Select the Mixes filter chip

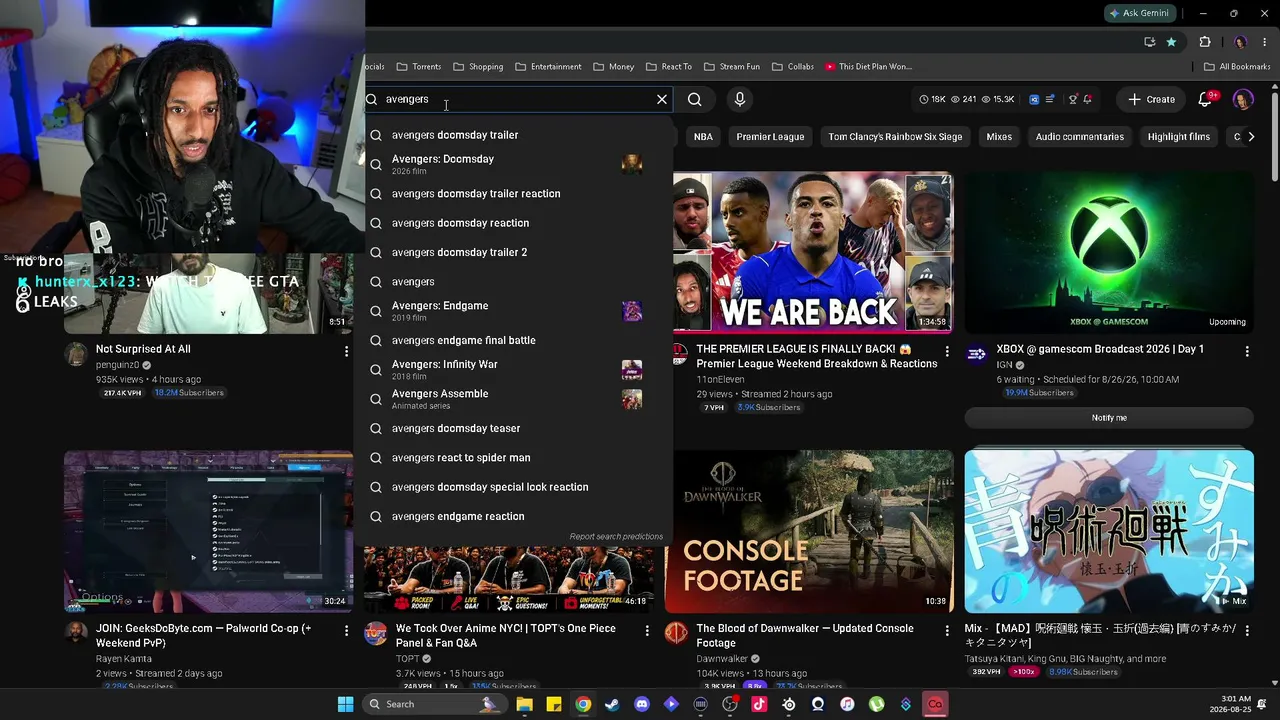999,137
